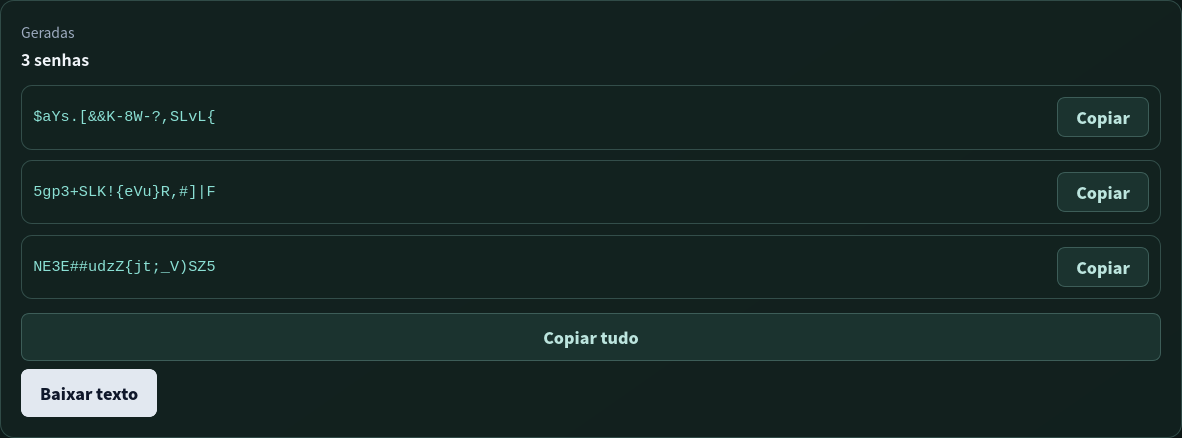The image size is (1182, 438).
Task: Copy the password starting with $aYs
Action: tap(1102, 118)
